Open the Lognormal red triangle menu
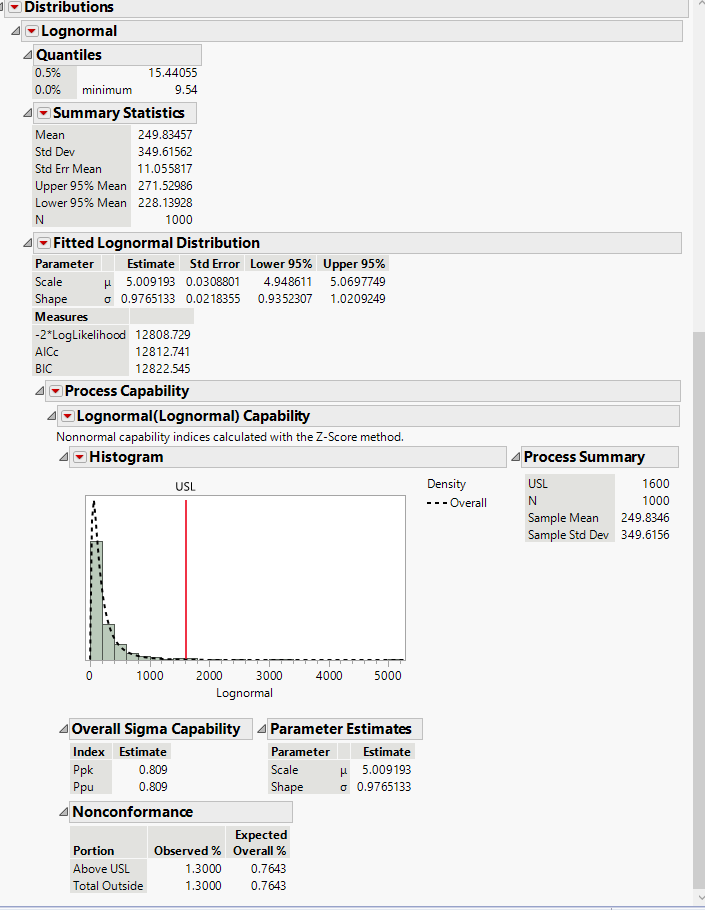 pyautogui.click(x=31, y=31)
